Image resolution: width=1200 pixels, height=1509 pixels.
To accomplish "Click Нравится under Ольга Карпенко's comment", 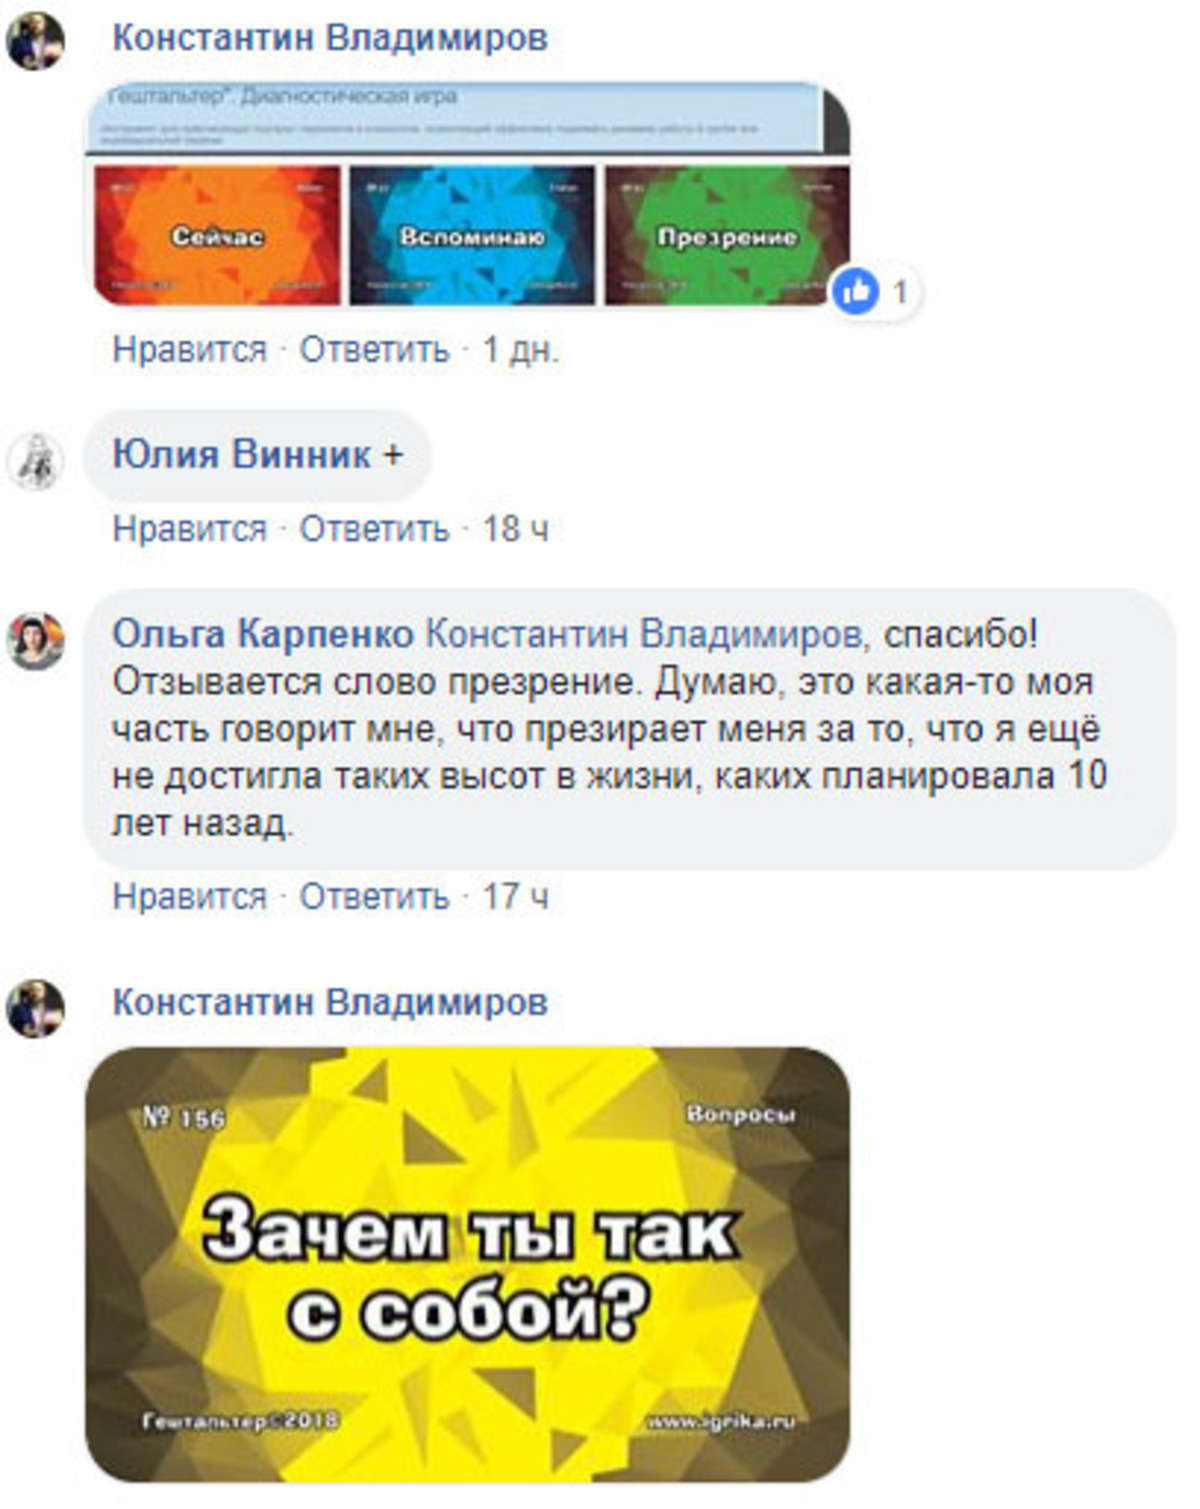I will [x=190, y=896].
